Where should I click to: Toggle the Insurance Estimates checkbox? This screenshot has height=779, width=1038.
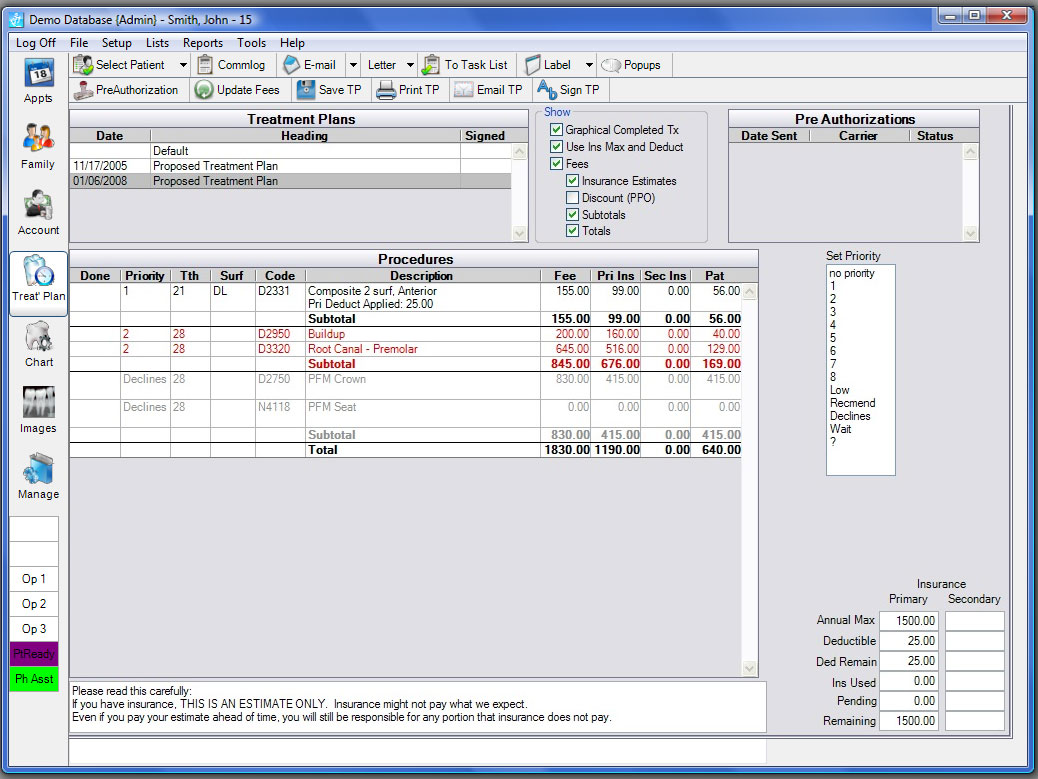point(573,181)
